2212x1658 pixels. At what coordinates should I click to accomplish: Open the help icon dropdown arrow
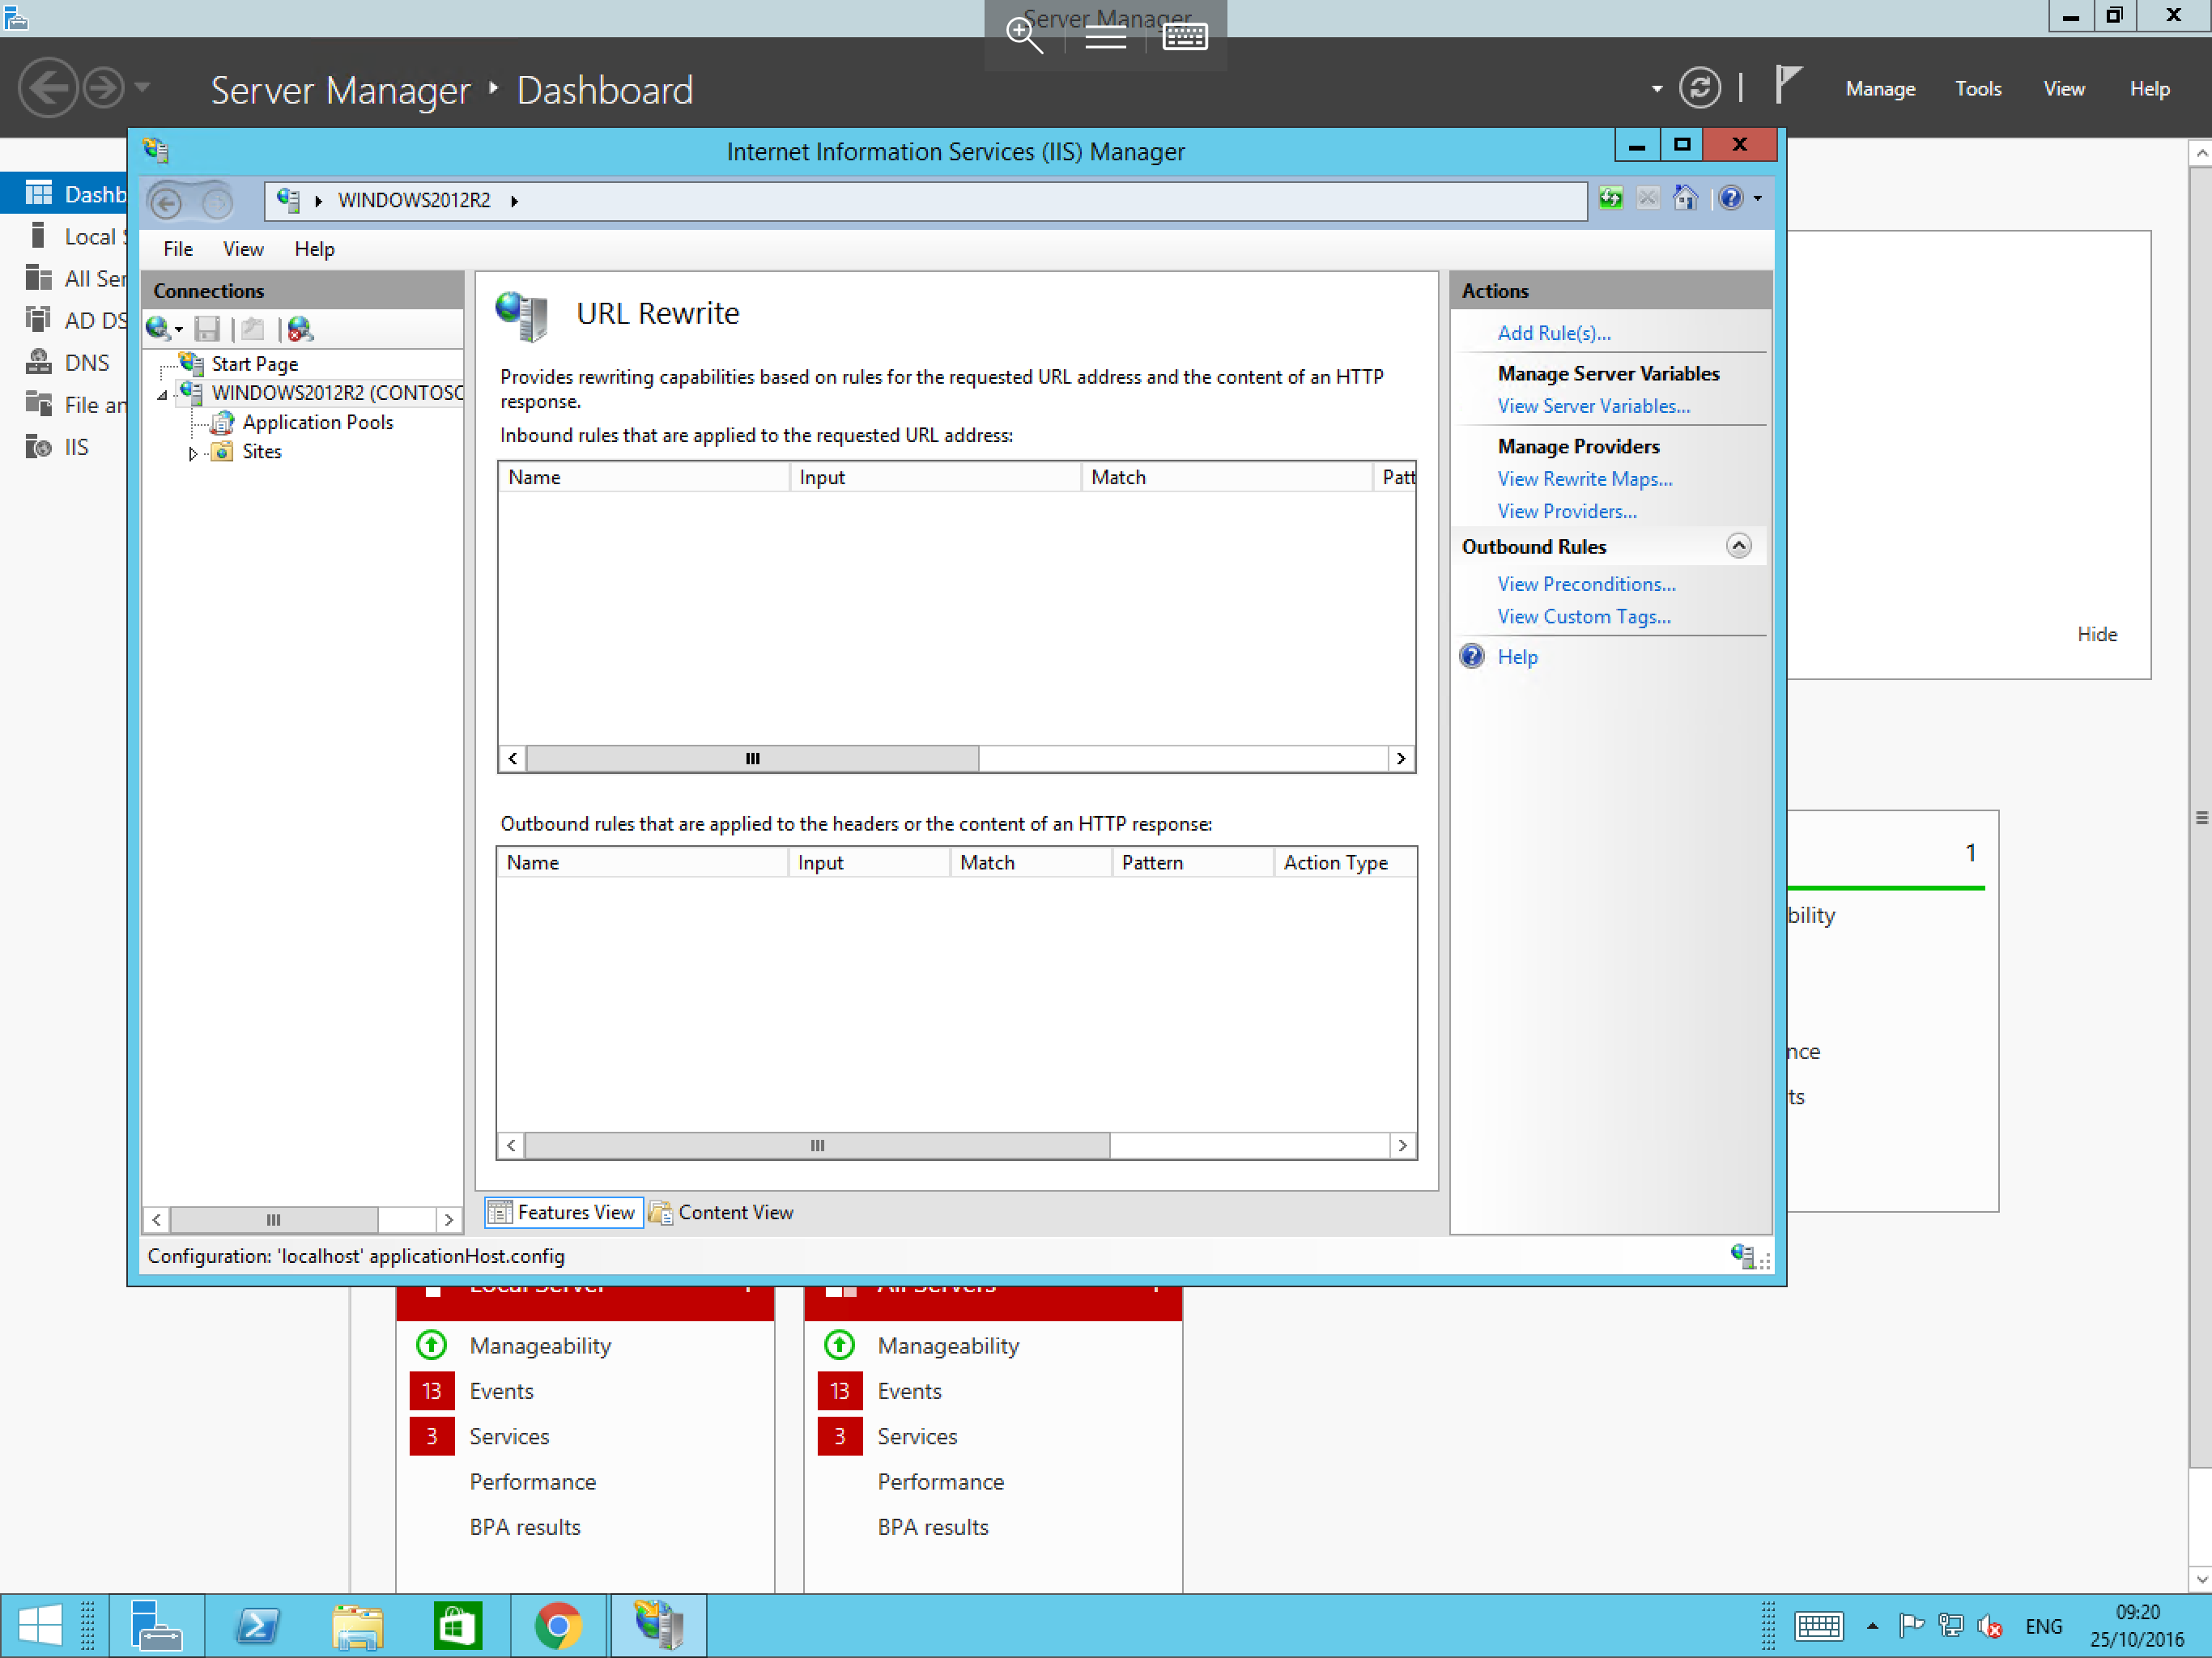tap(1757, 199)
